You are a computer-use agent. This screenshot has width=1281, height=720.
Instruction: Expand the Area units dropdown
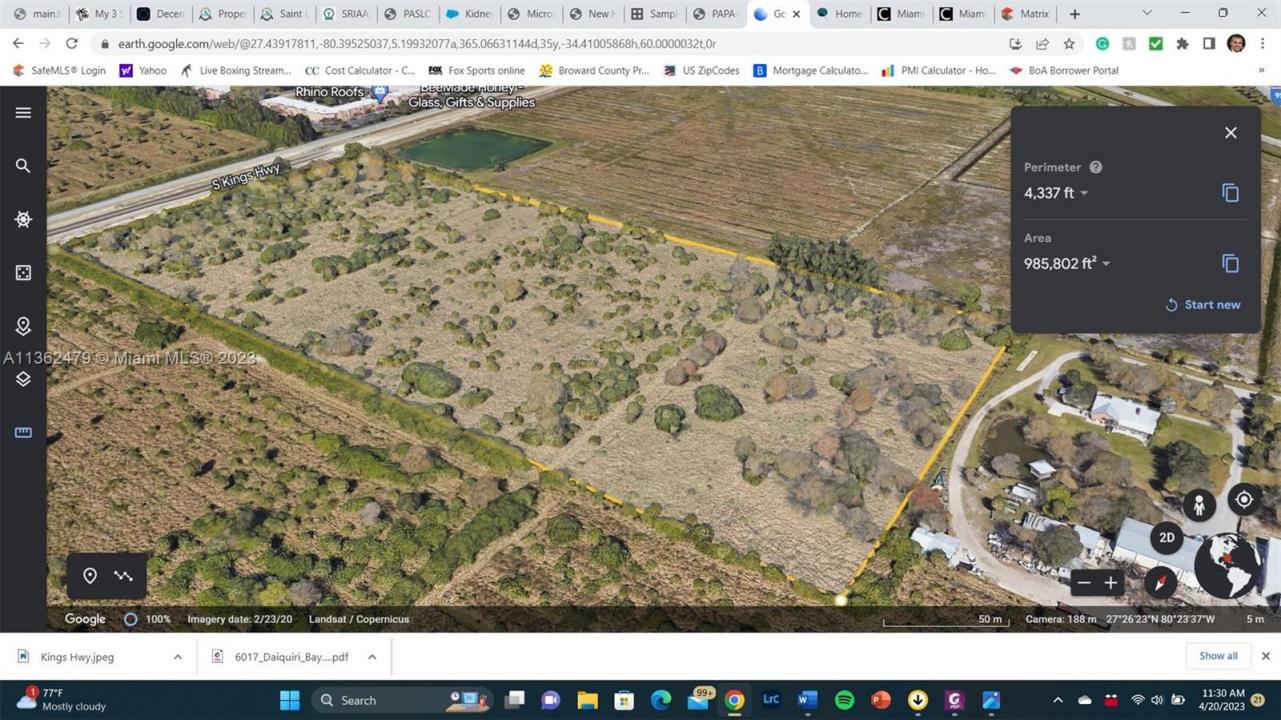(1105, 263)
